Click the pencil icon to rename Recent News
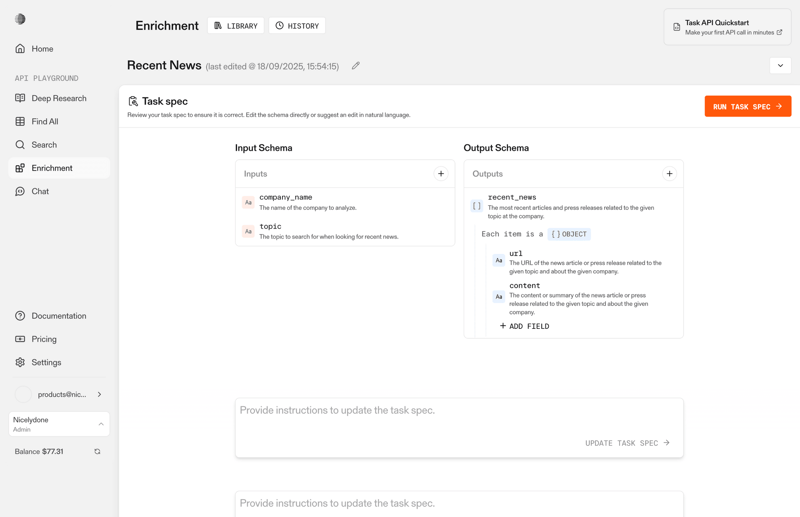The width and height of the screenshot is (800, 517). pyautogui.click(x=356, y=66)
